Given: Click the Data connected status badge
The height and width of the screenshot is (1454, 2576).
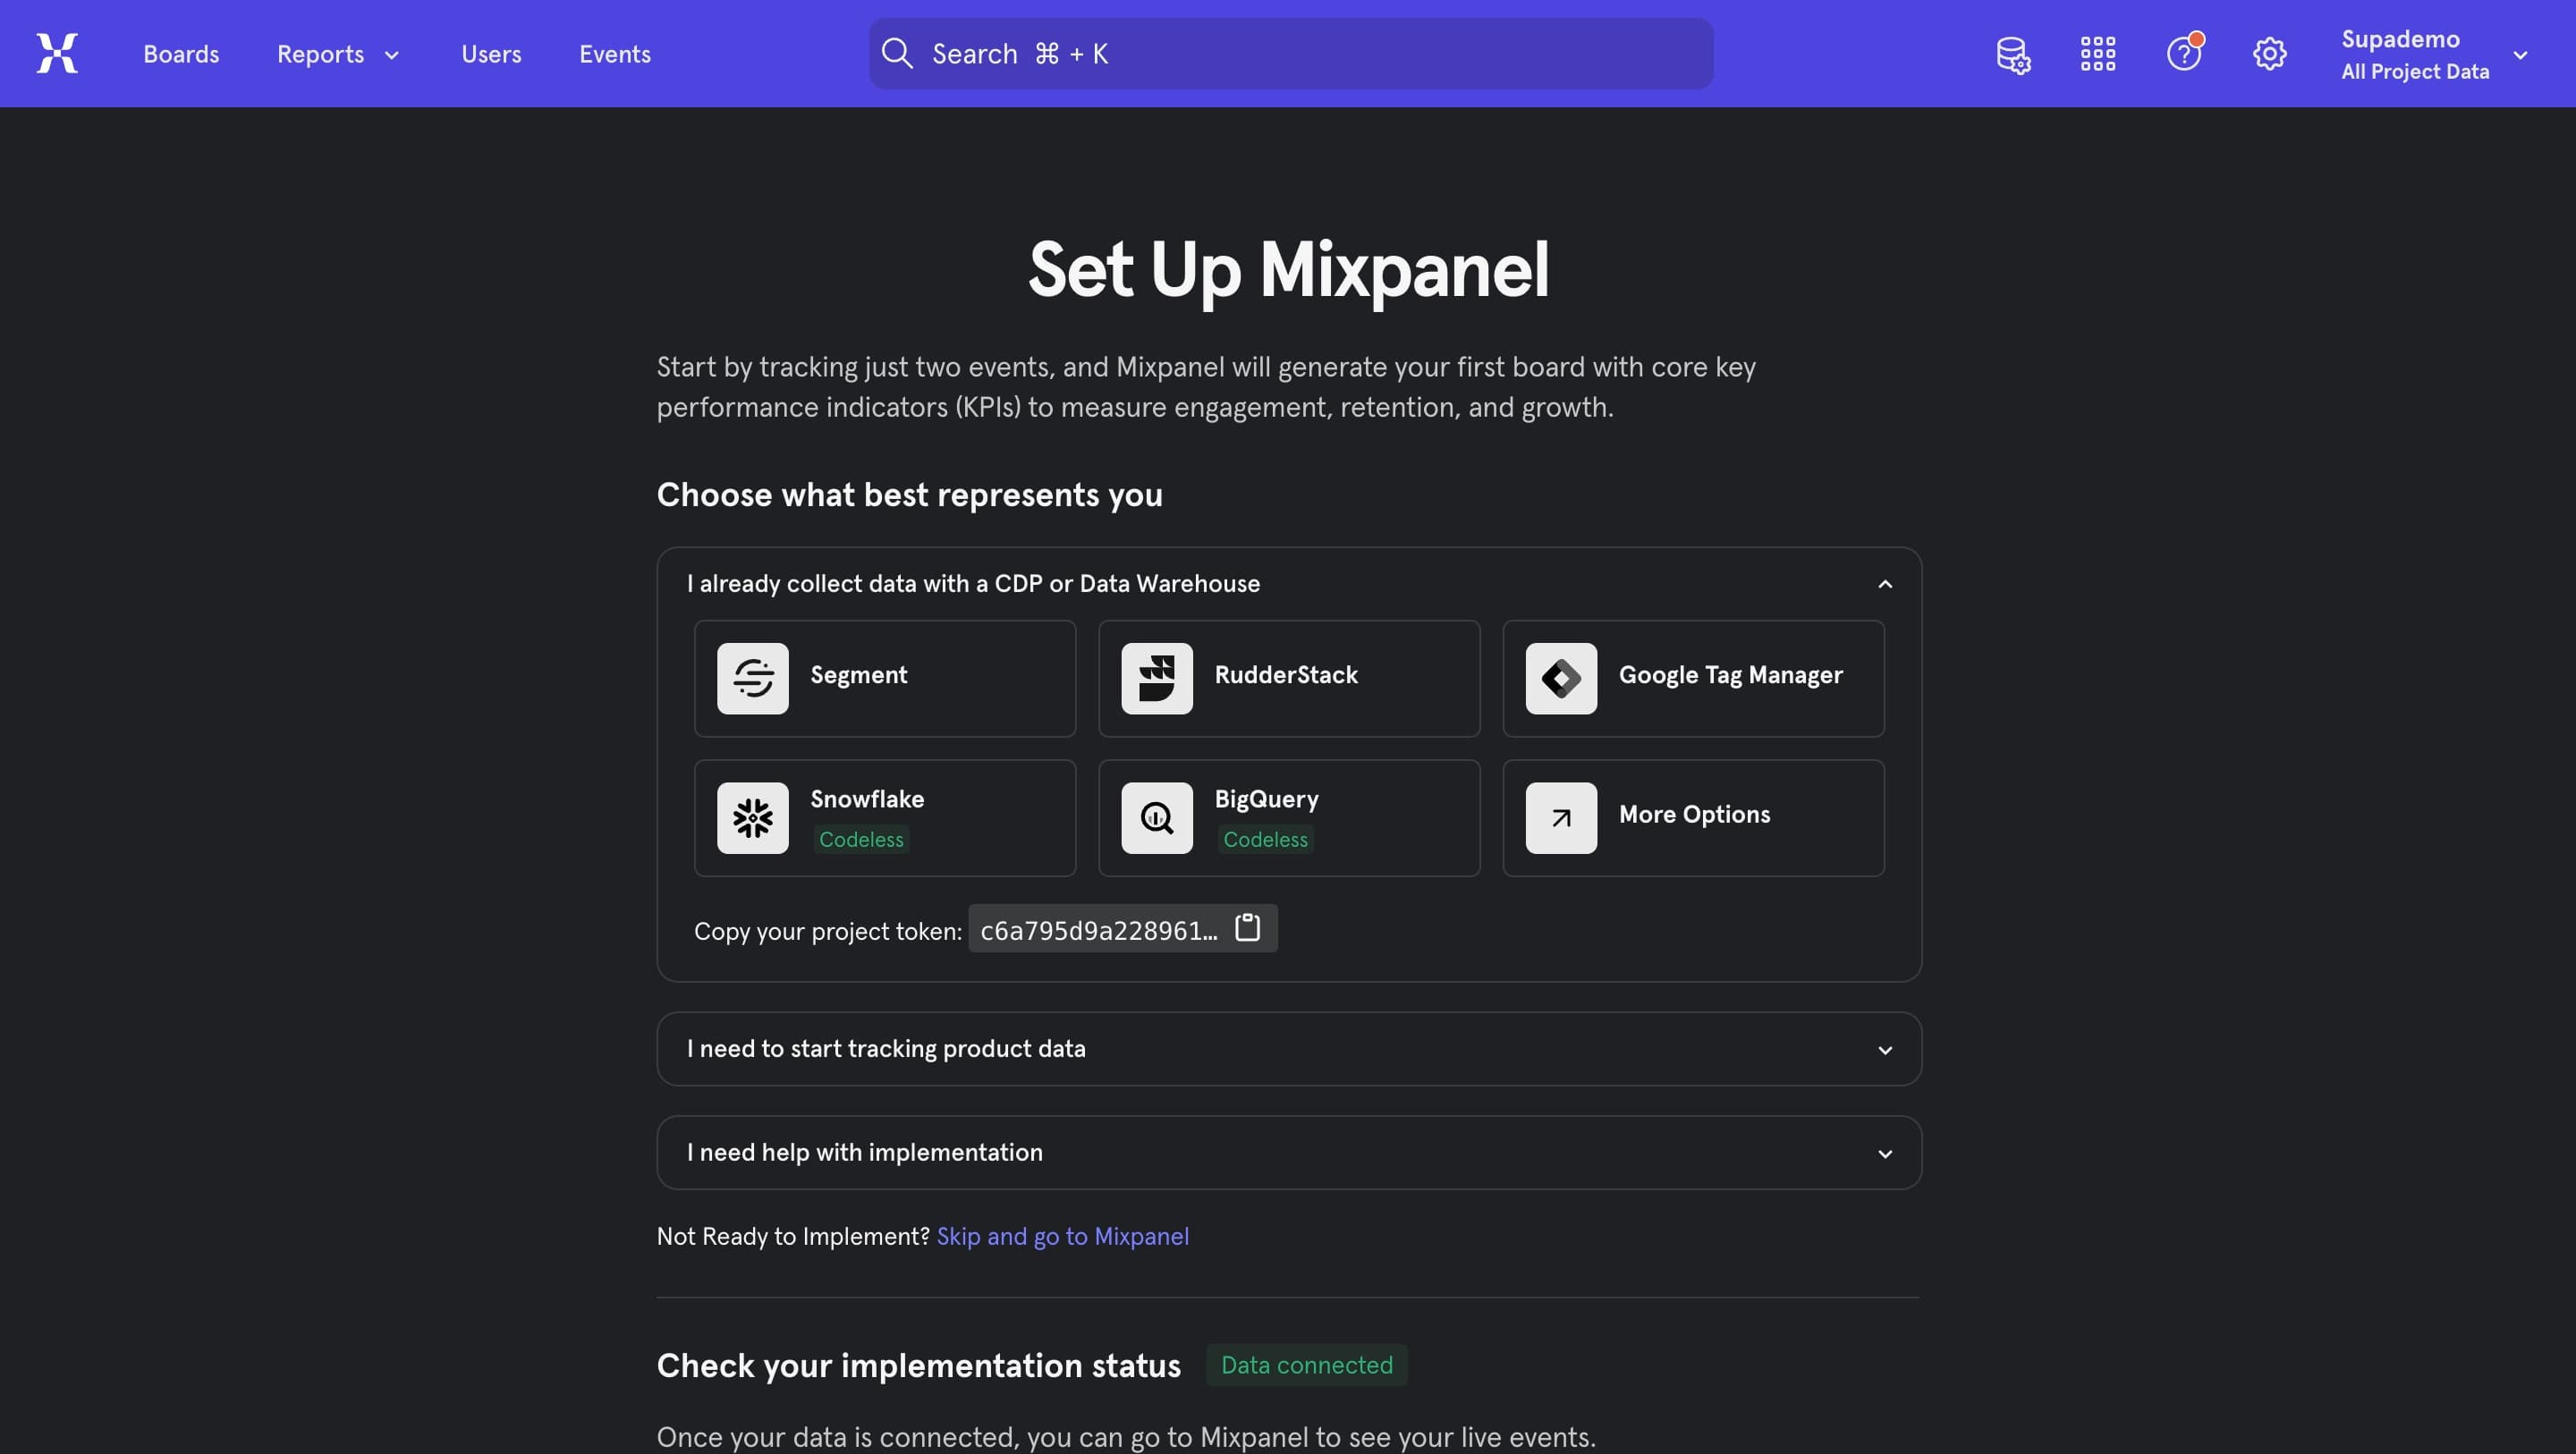Looking at the screenshot, I should coord(1306,1365).
